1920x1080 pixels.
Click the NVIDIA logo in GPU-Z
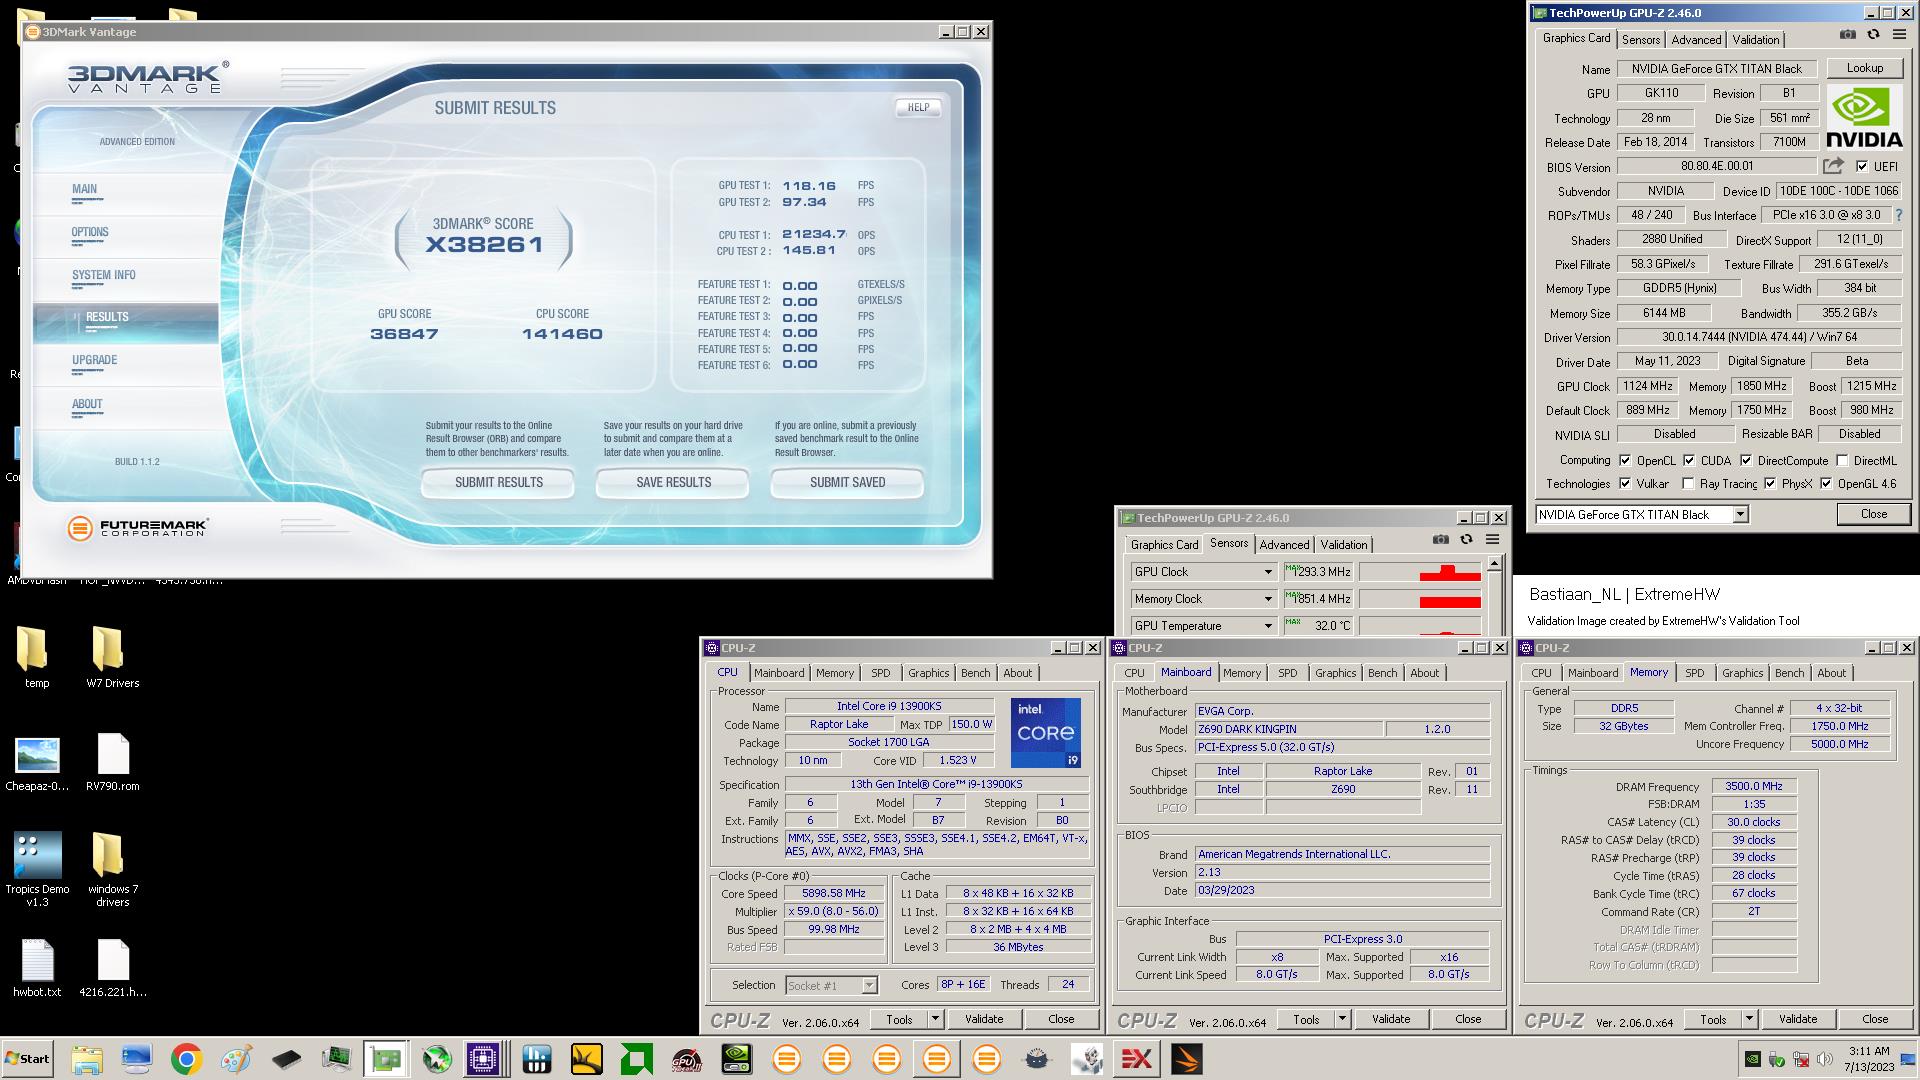click(x=1864, y=116)
